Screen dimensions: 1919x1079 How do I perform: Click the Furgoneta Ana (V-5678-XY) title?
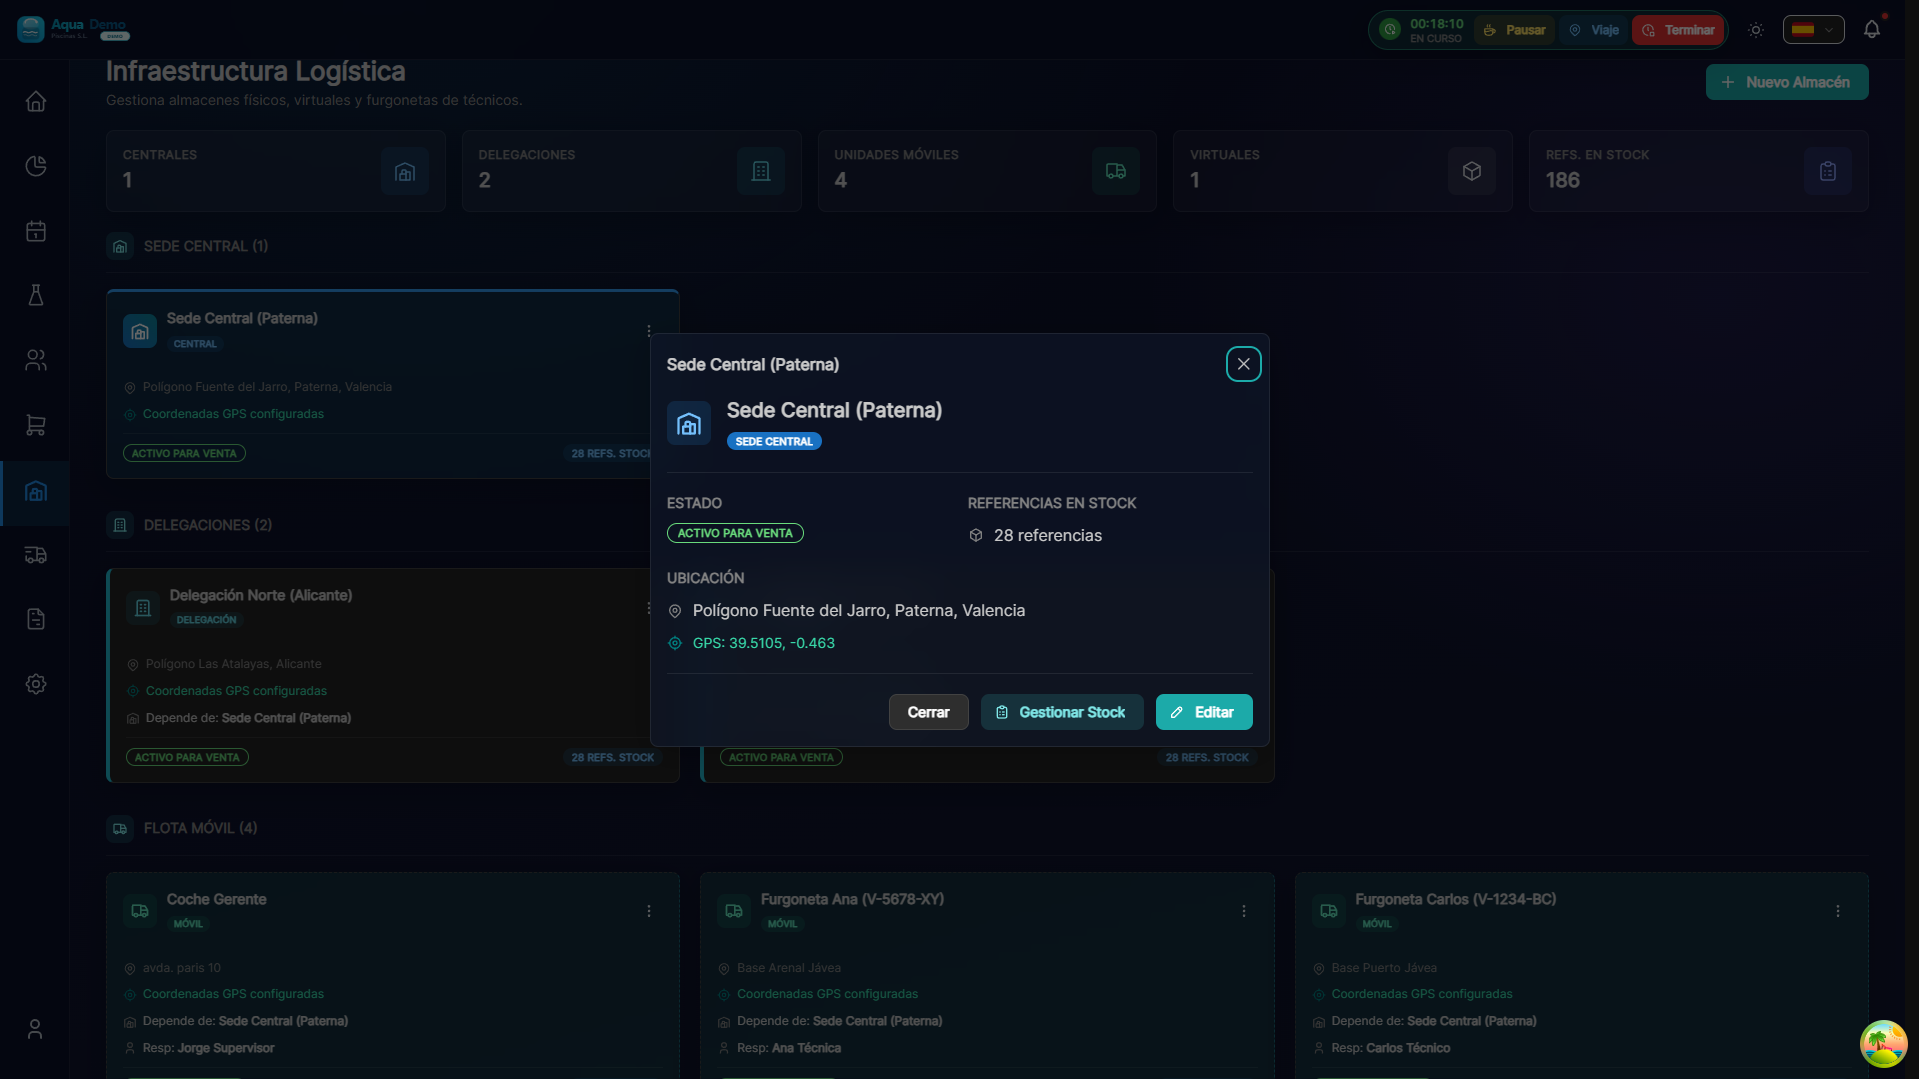coord(852,899)
